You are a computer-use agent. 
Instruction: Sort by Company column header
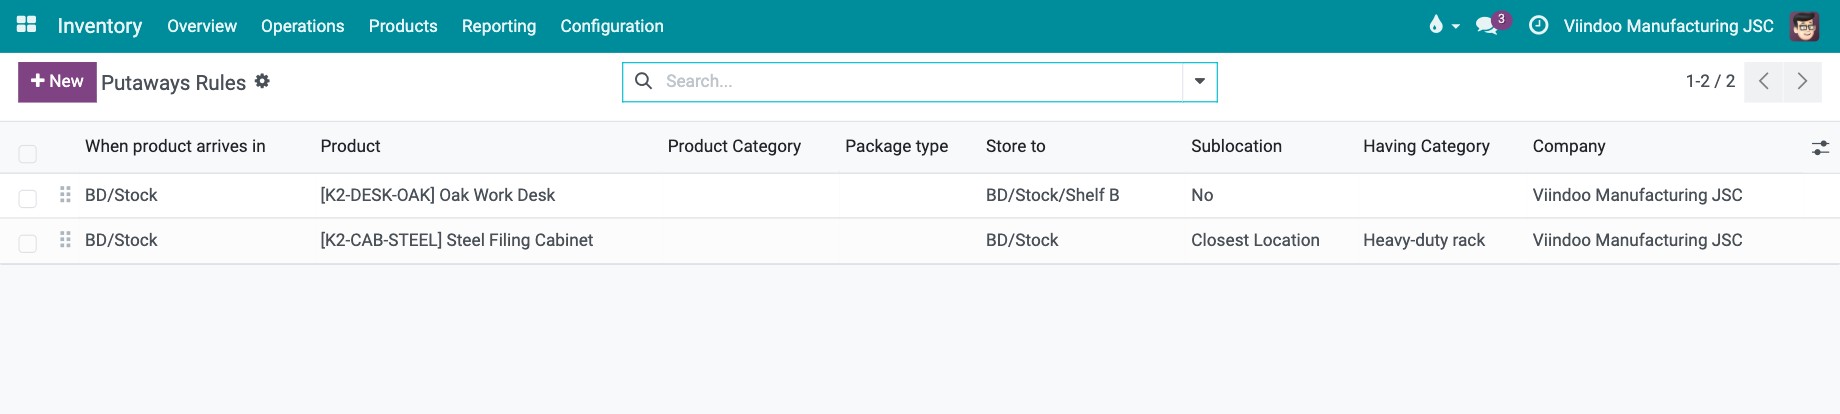click(x=1569, y=146)
